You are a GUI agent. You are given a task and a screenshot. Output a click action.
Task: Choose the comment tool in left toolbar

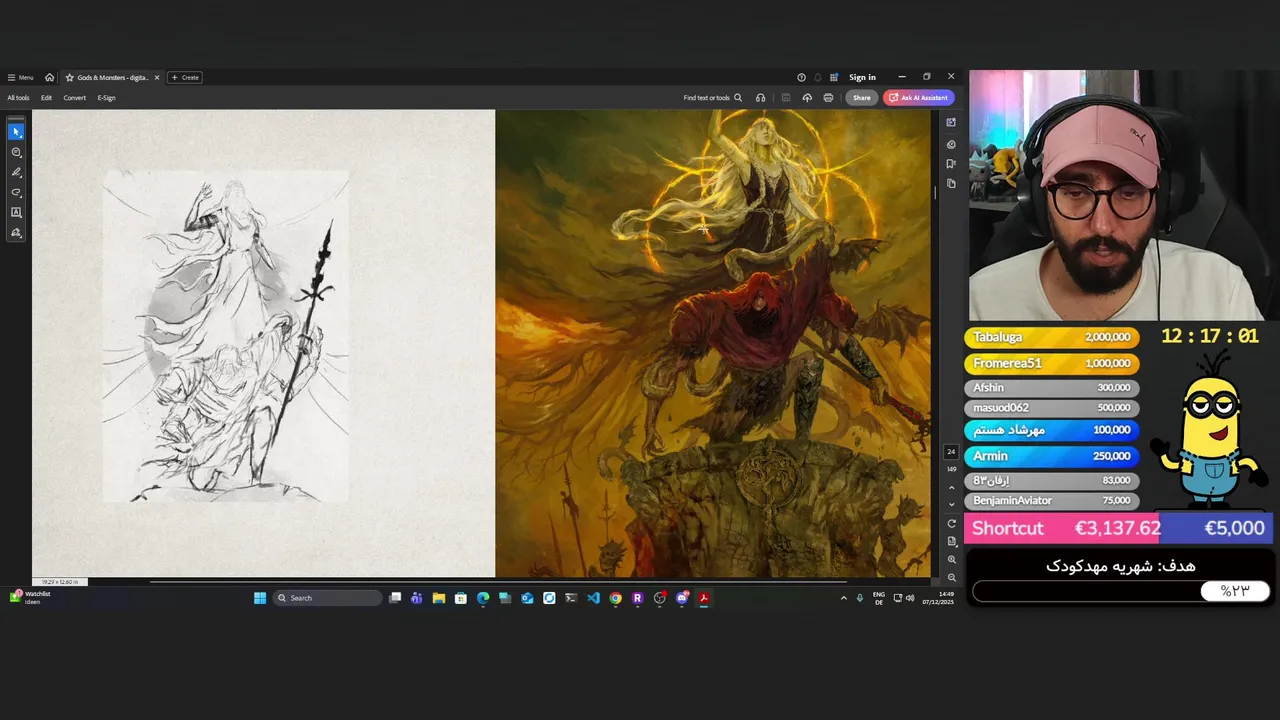pyautogui.click(x=16, y=152)
